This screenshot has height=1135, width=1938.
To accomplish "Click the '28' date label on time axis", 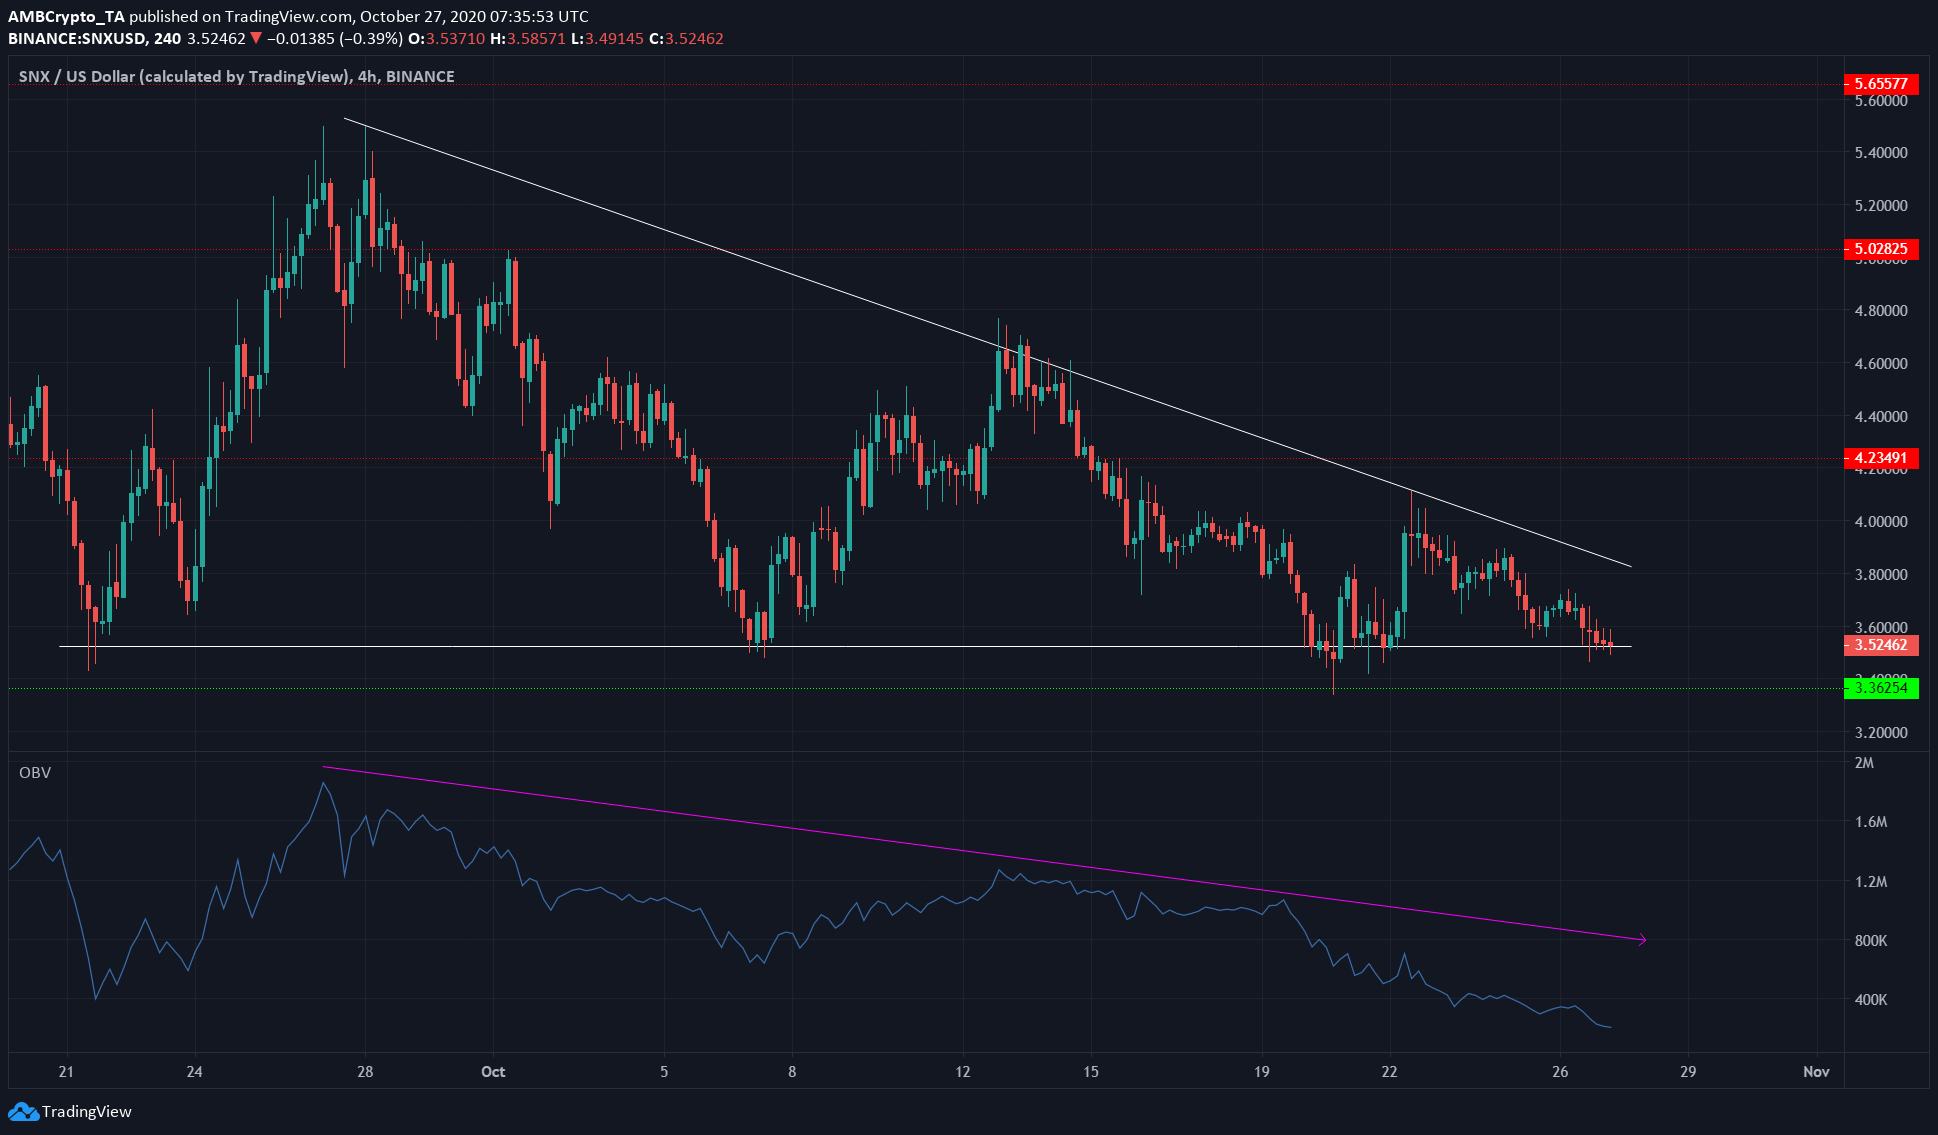I will point(365,1072).
